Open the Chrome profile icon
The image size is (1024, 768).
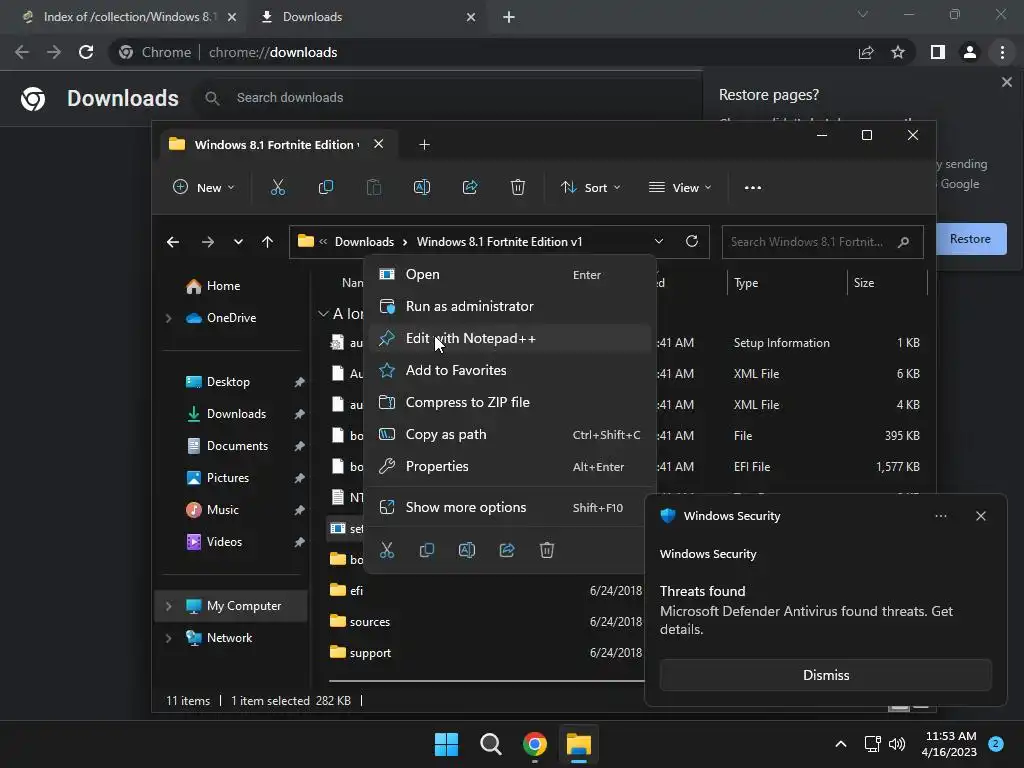[970, 52]
